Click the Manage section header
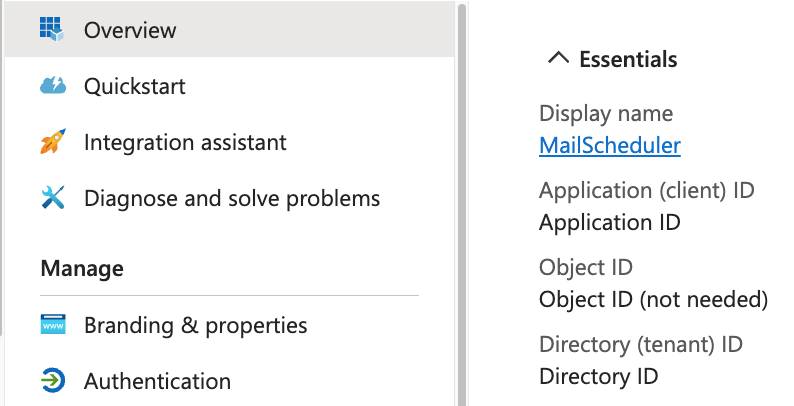The height and width of the screenshot is (406, 794). tap(82, 268)
